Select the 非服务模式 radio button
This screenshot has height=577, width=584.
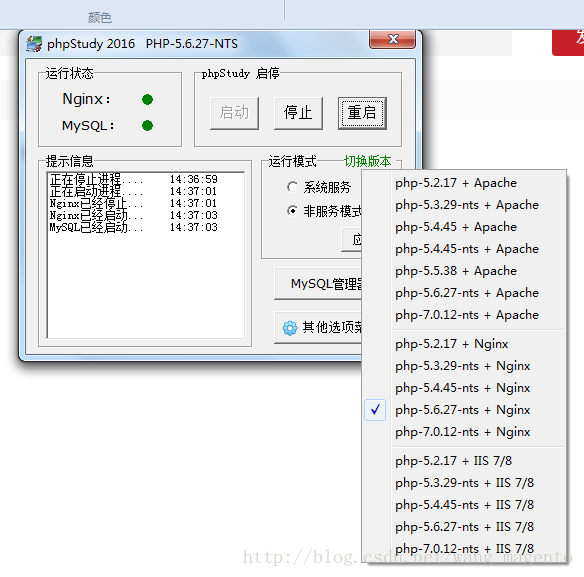(x=292, y=211)
